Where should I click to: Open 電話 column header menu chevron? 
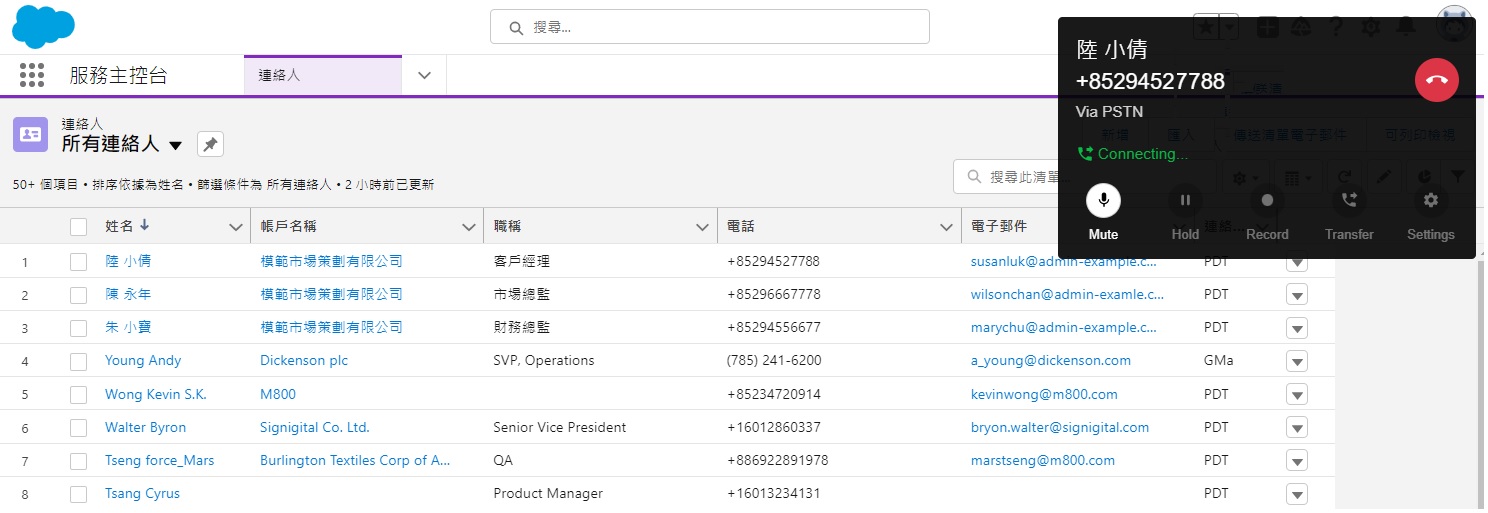click(947, 227)
